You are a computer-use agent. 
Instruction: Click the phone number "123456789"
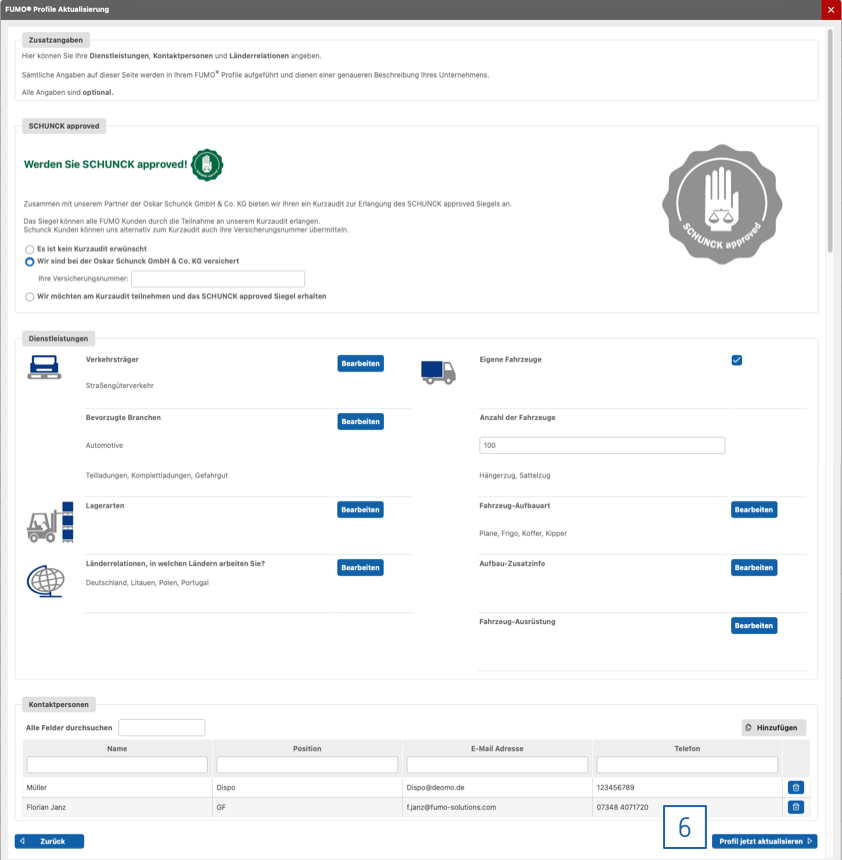coord(615,788)
